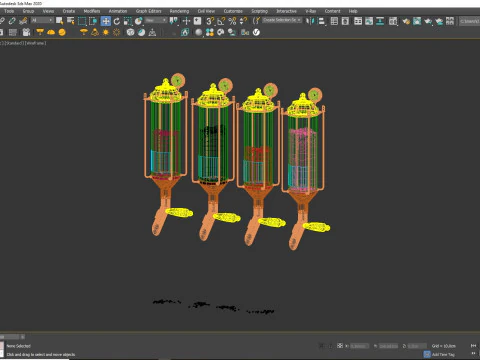Toggle Window/Crossing selection mode

93,21
